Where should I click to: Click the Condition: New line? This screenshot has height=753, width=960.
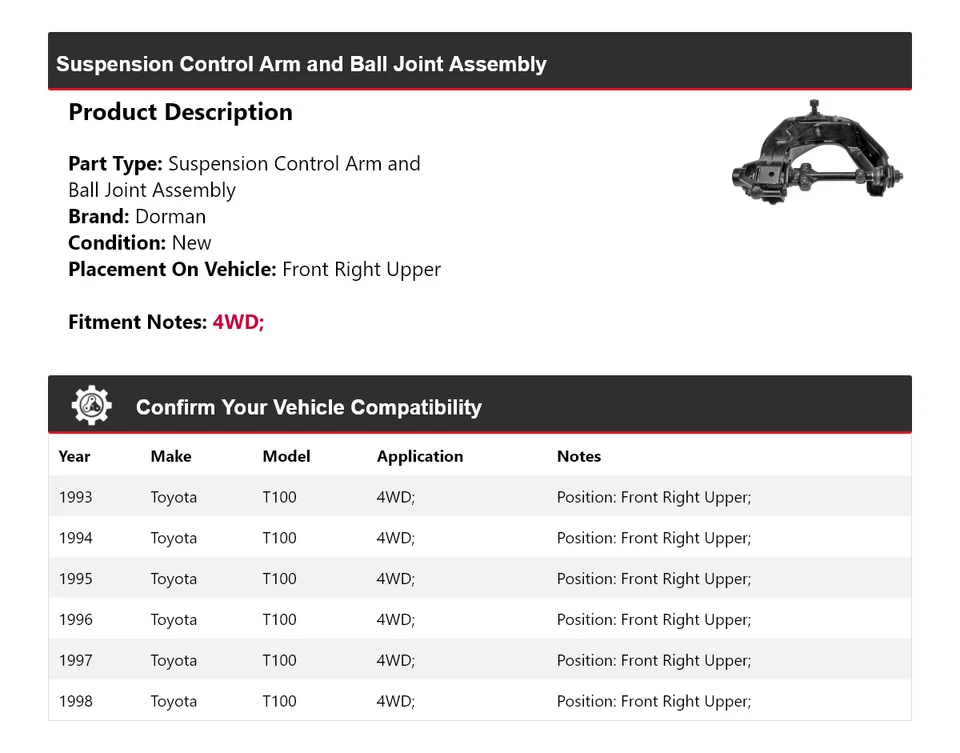[140, 243]
